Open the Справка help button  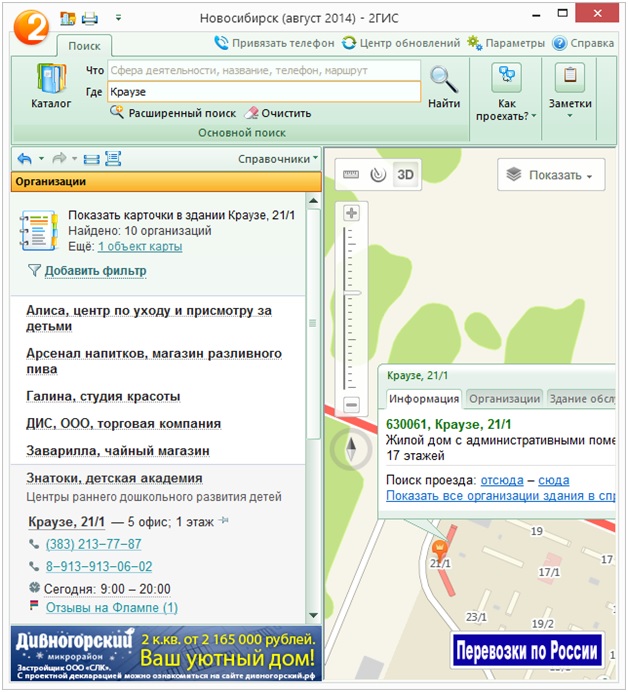pos(583,43)
